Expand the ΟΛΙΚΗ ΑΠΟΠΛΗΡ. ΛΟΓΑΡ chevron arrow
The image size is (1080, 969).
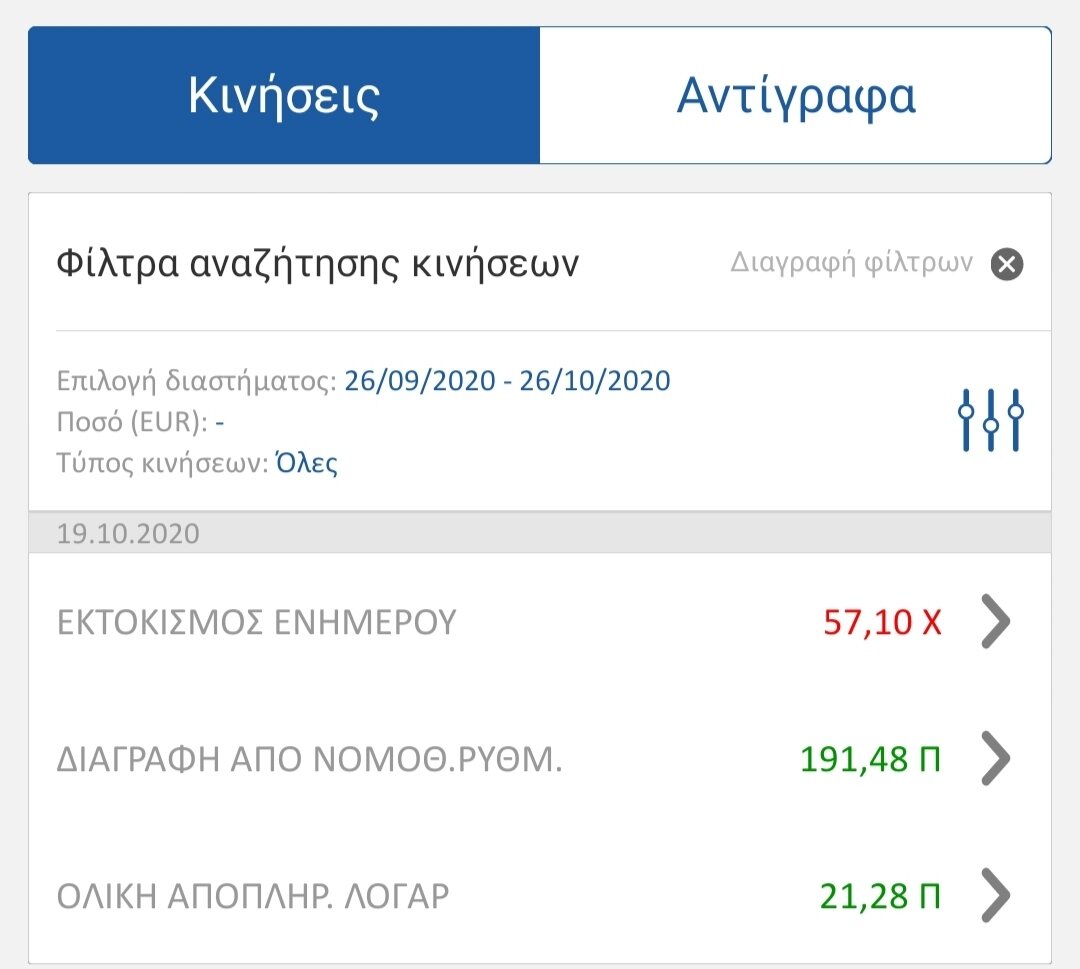[996, 895]
